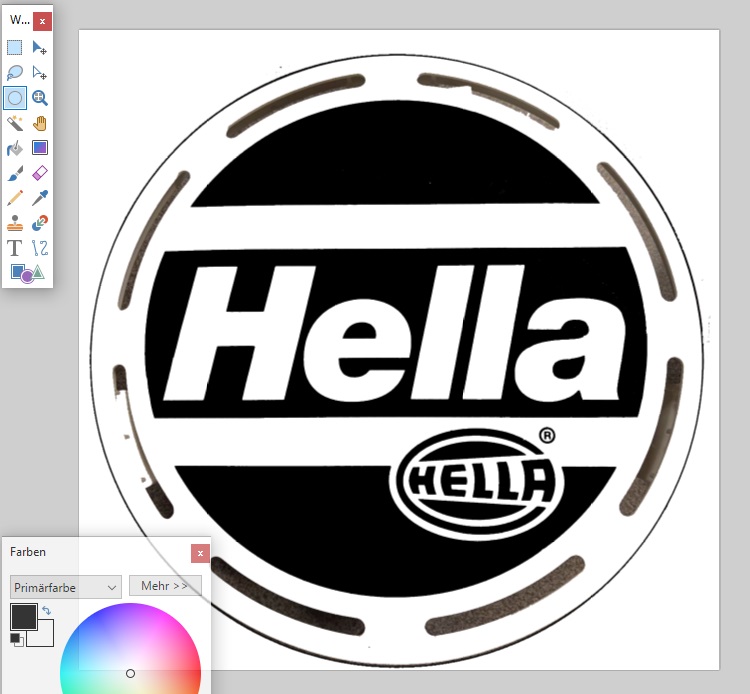The width and height of the screenshot is (750, 694).
Task: Select the Text tool
Action: pos(15,248)
